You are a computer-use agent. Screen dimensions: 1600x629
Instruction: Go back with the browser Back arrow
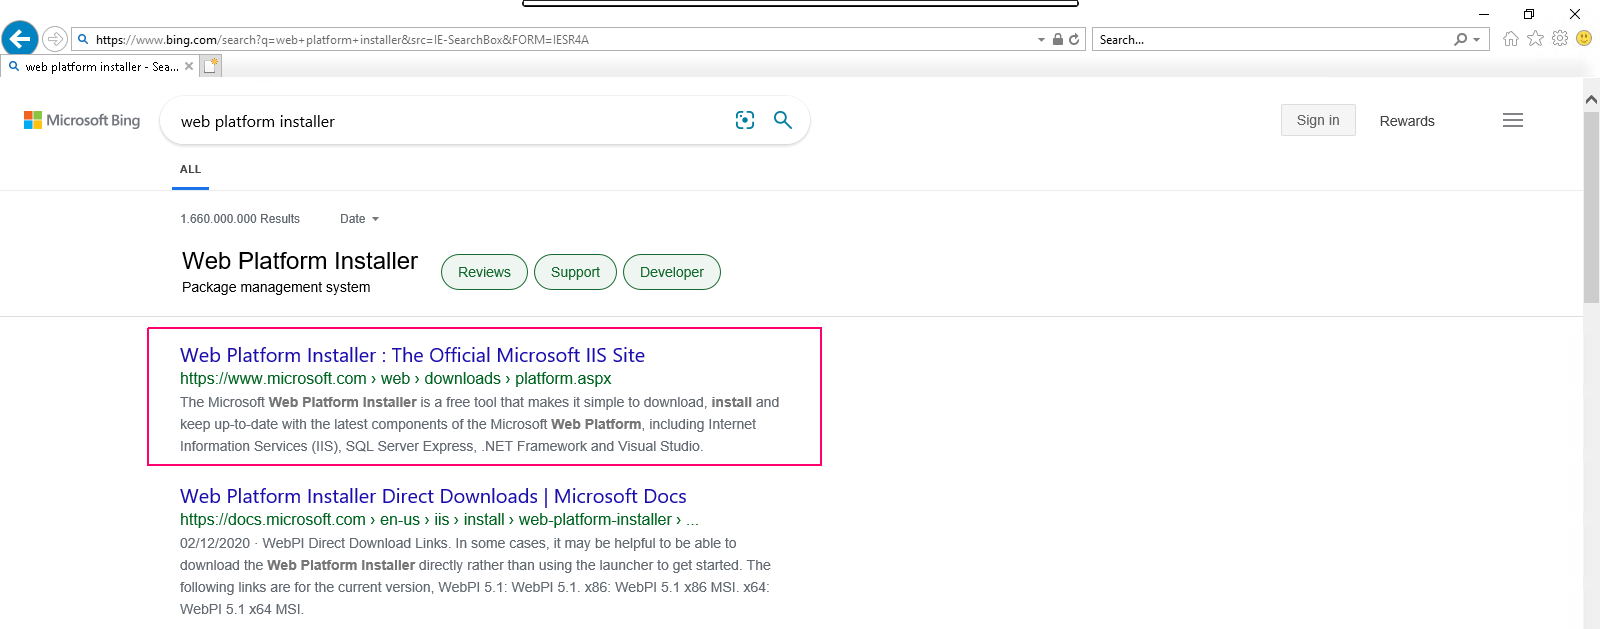20,39
